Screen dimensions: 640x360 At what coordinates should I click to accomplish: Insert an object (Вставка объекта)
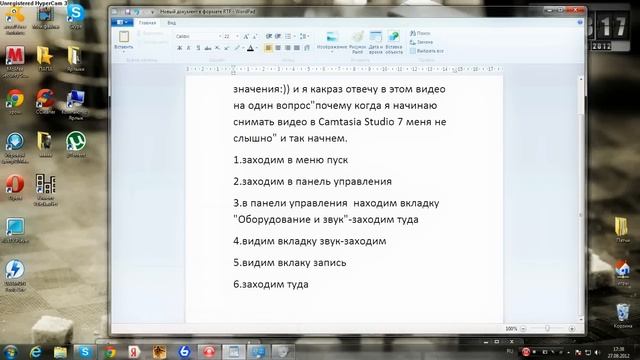394,42
